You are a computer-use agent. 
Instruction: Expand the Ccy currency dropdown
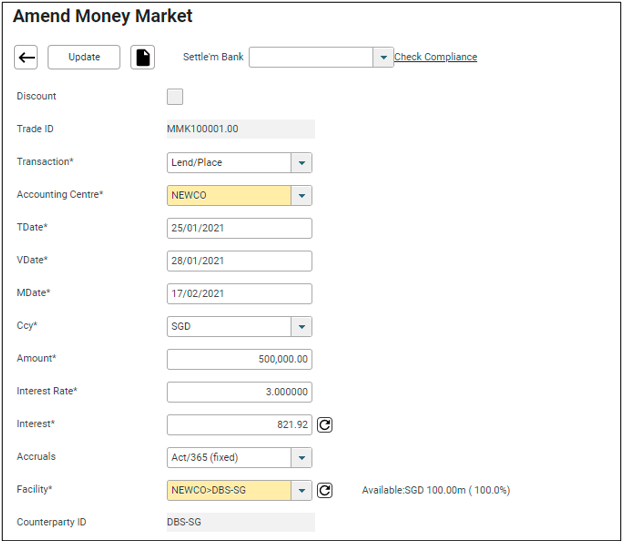(301, 327)
